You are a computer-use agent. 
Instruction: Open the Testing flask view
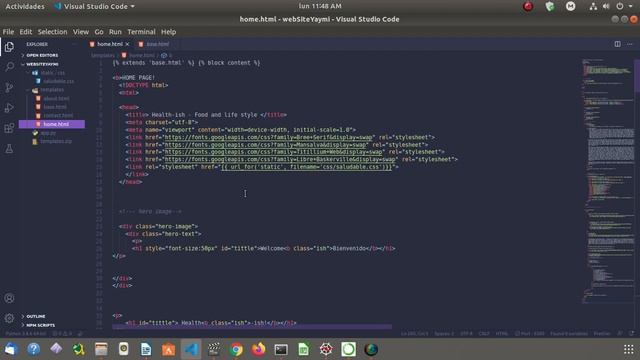[x=9, y=149]
